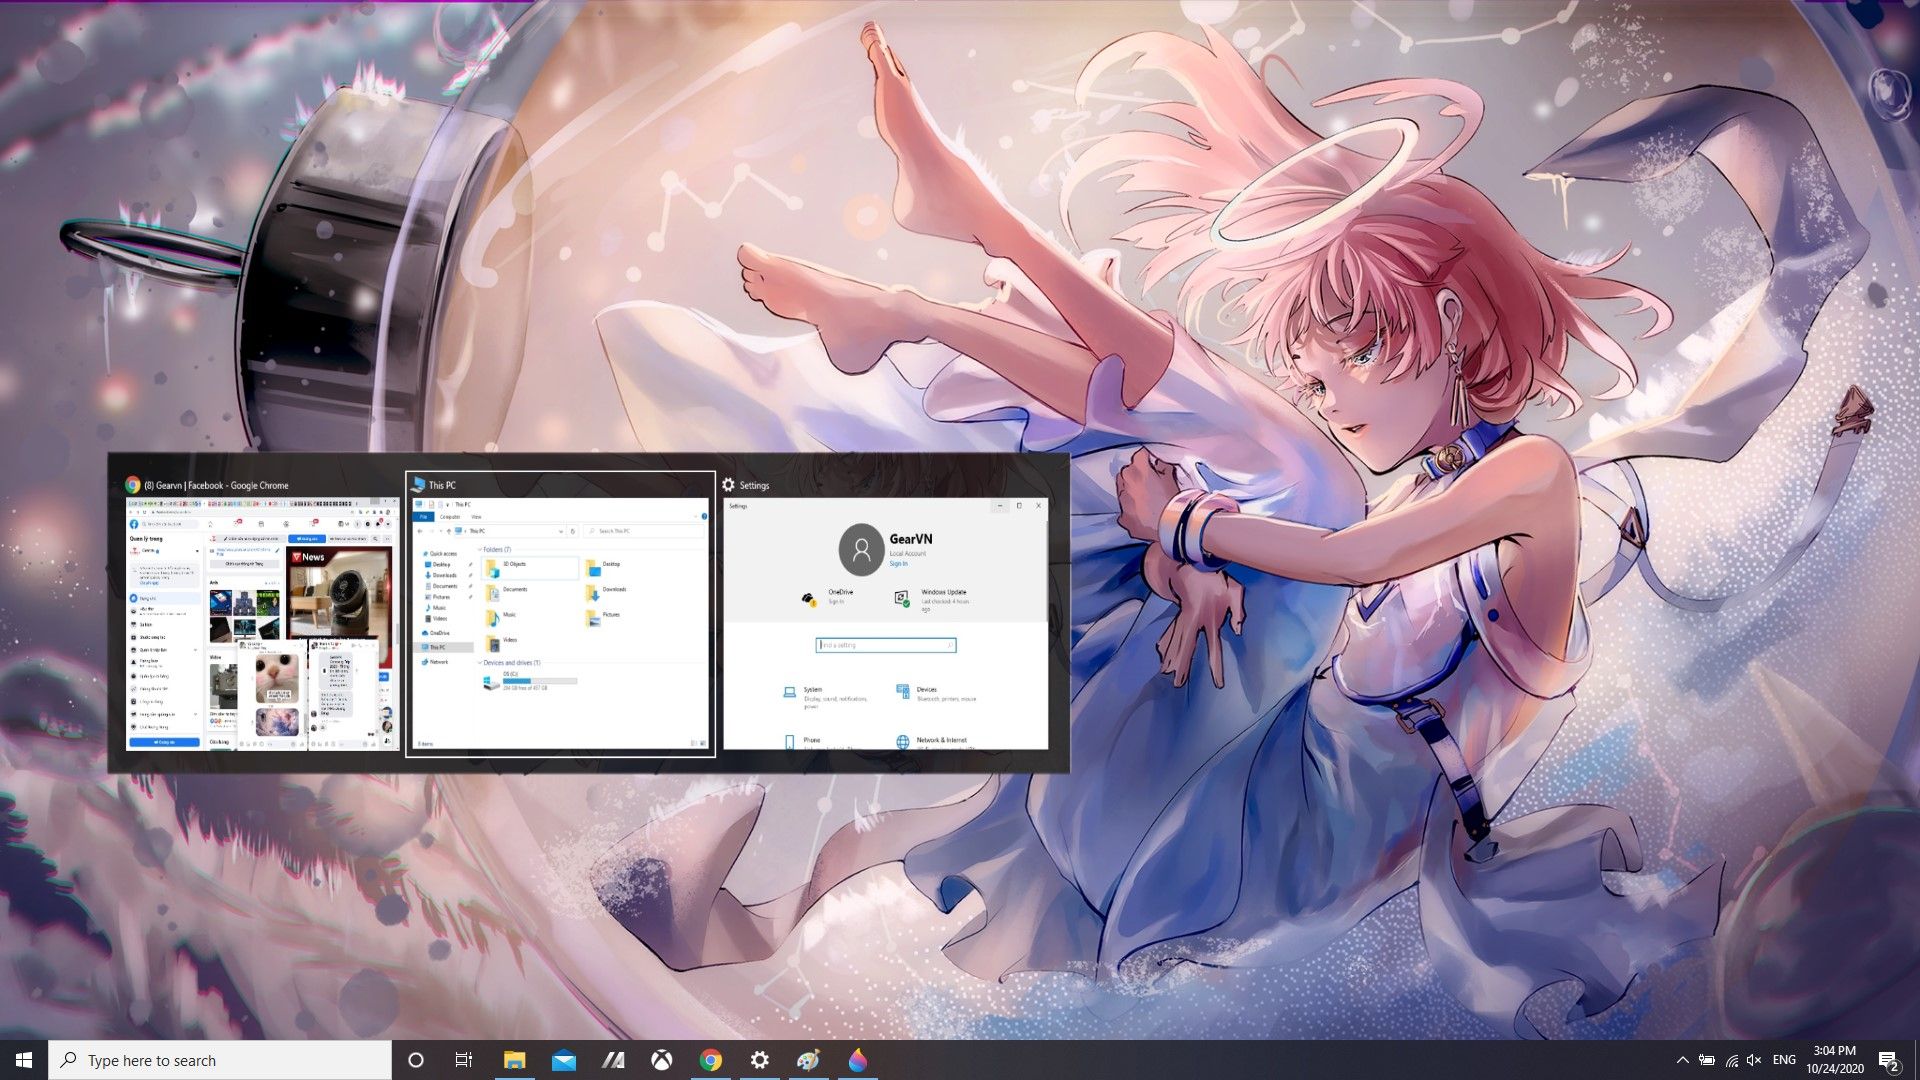Open Action Center with 2 notifications
Image resolution: width=1920 pixels, height=1080 pixels.
point(1888,1060)
